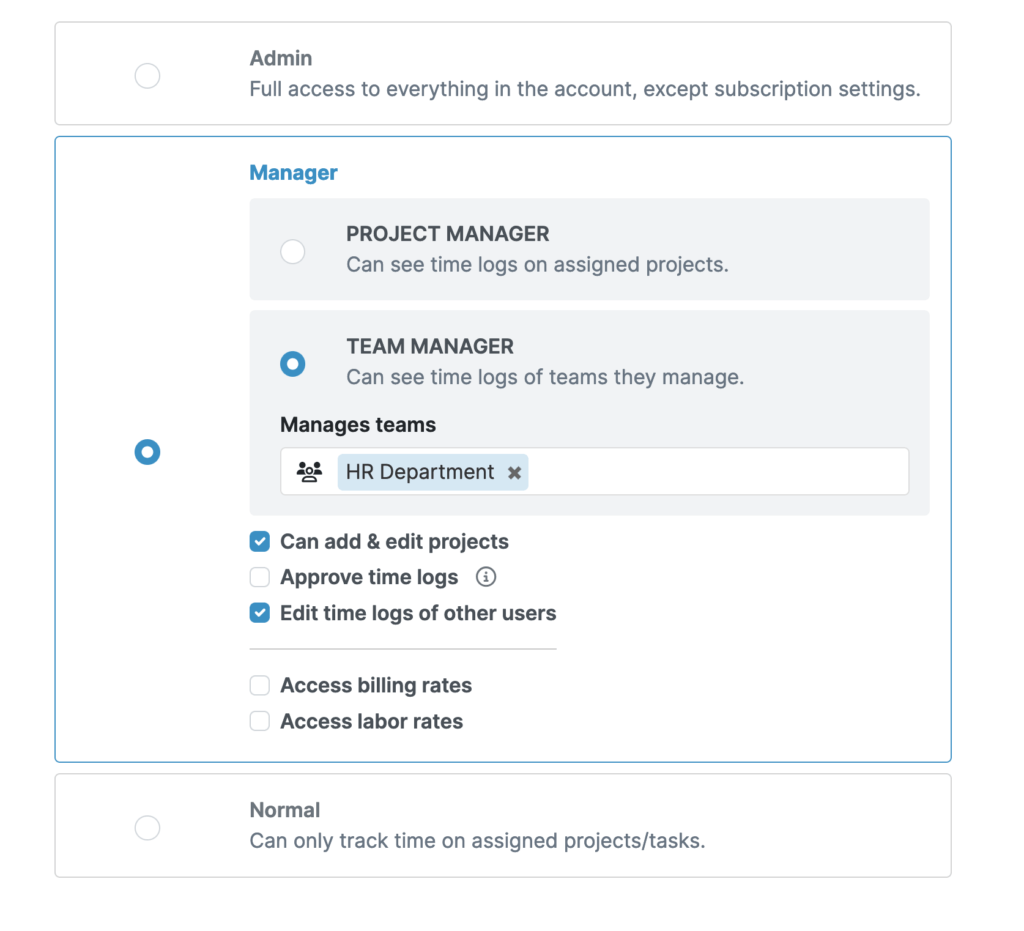Viewport: 1024px width, 931px height.
Task: Remove the HR Department team tag
Action: pyautogui.click(x=514, y=472)
